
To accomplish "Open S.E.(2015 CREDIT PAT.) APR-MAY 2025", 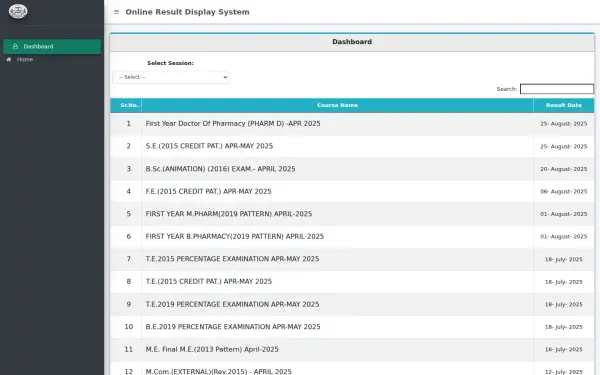I will (209, 146).
